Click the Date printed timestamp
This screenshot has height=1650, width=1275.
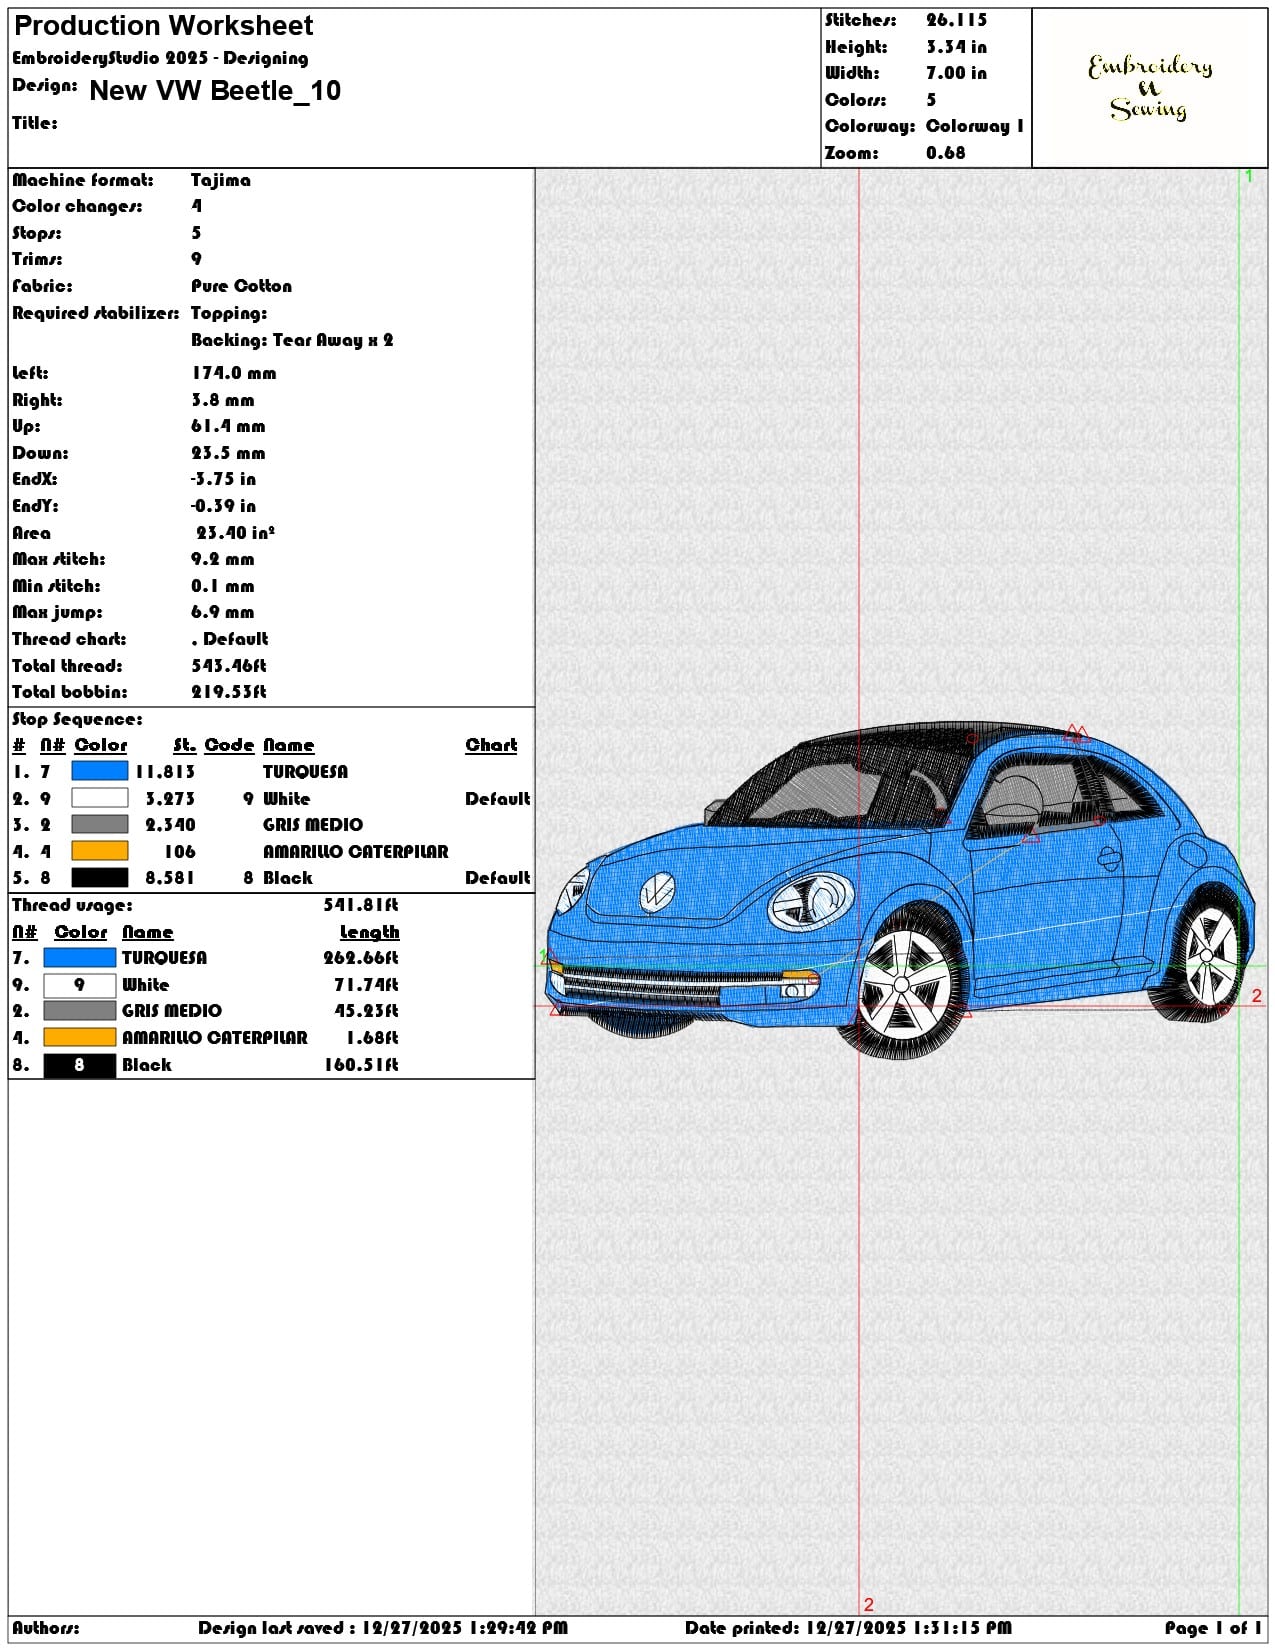tap(848, 1628)
